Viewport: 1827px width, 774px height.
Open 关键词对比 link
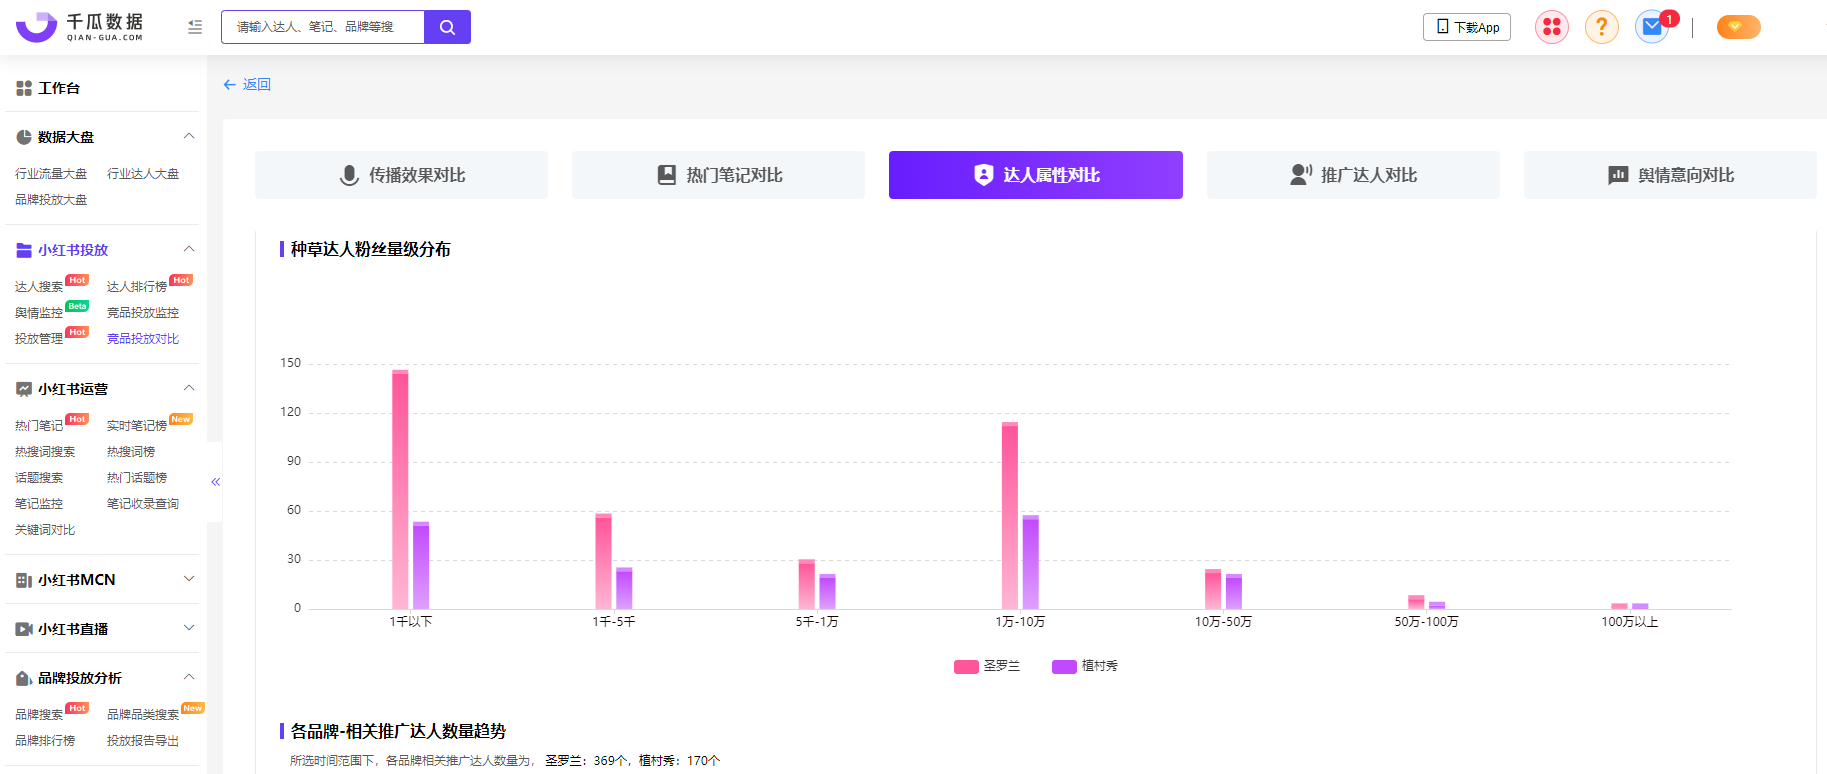(x=45, y=530)
